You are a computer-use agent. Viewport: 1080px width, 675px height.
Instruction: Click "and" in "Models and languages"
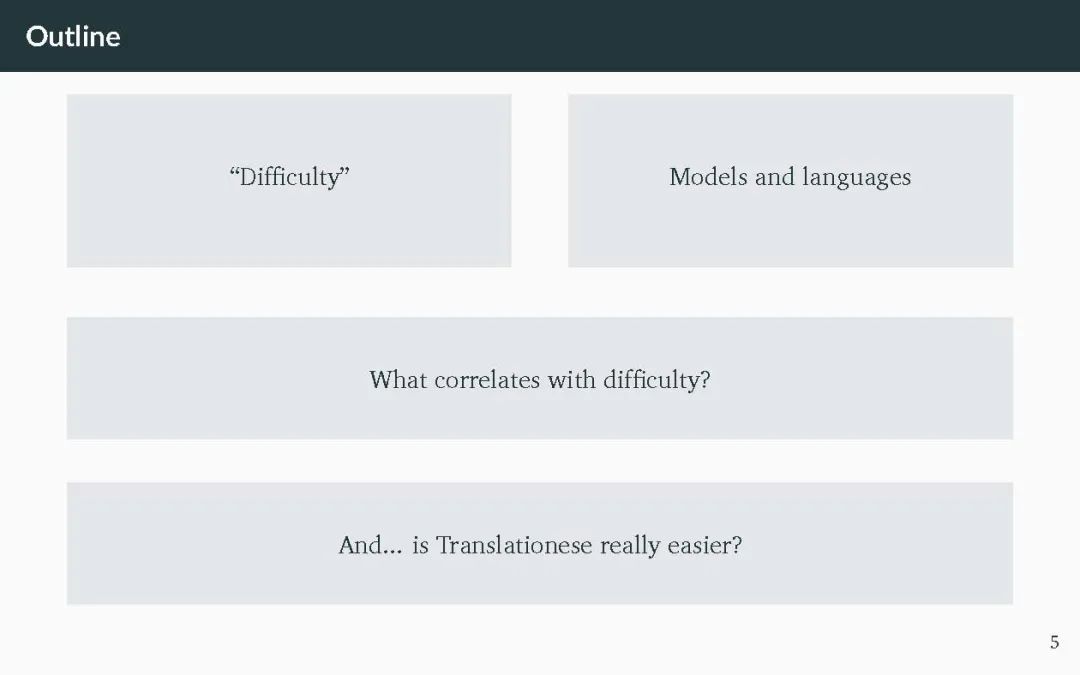(774, 177)
